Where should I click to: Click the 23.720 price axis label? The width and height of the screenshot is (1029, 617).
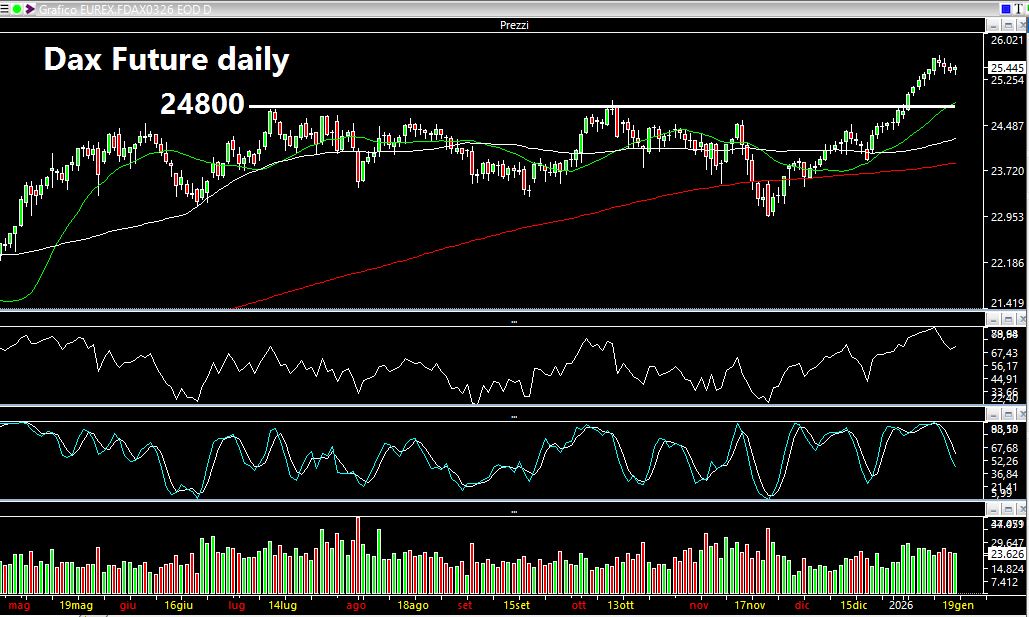[x=1007, y=171]
